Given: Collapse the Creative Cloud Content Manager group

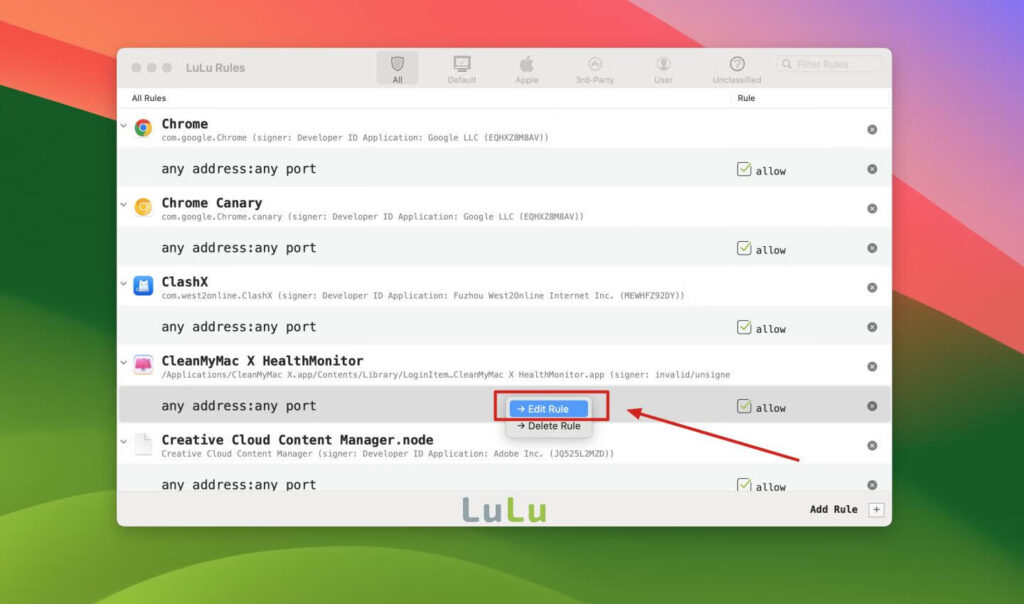Looking at the screenshot, I should tap(124, 443).
